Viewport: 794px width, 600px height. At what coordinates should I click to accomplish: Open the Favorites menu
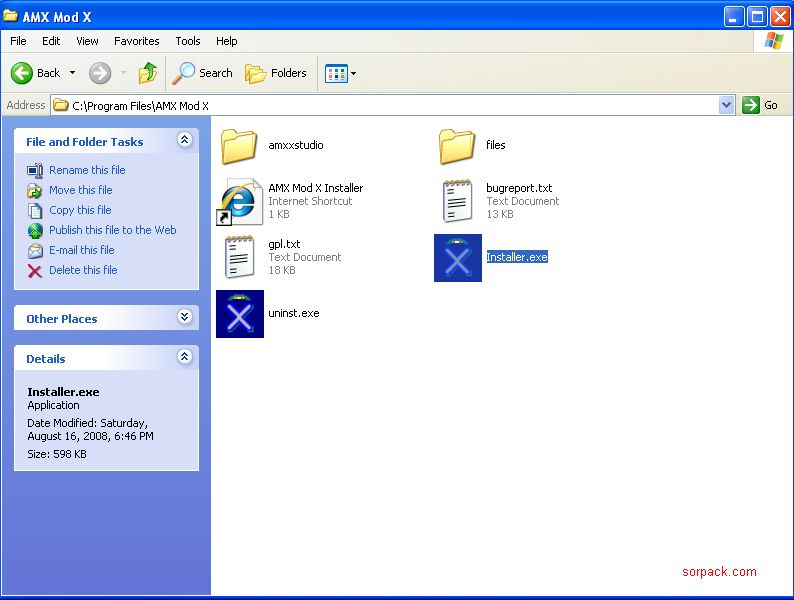coord(136,41)
